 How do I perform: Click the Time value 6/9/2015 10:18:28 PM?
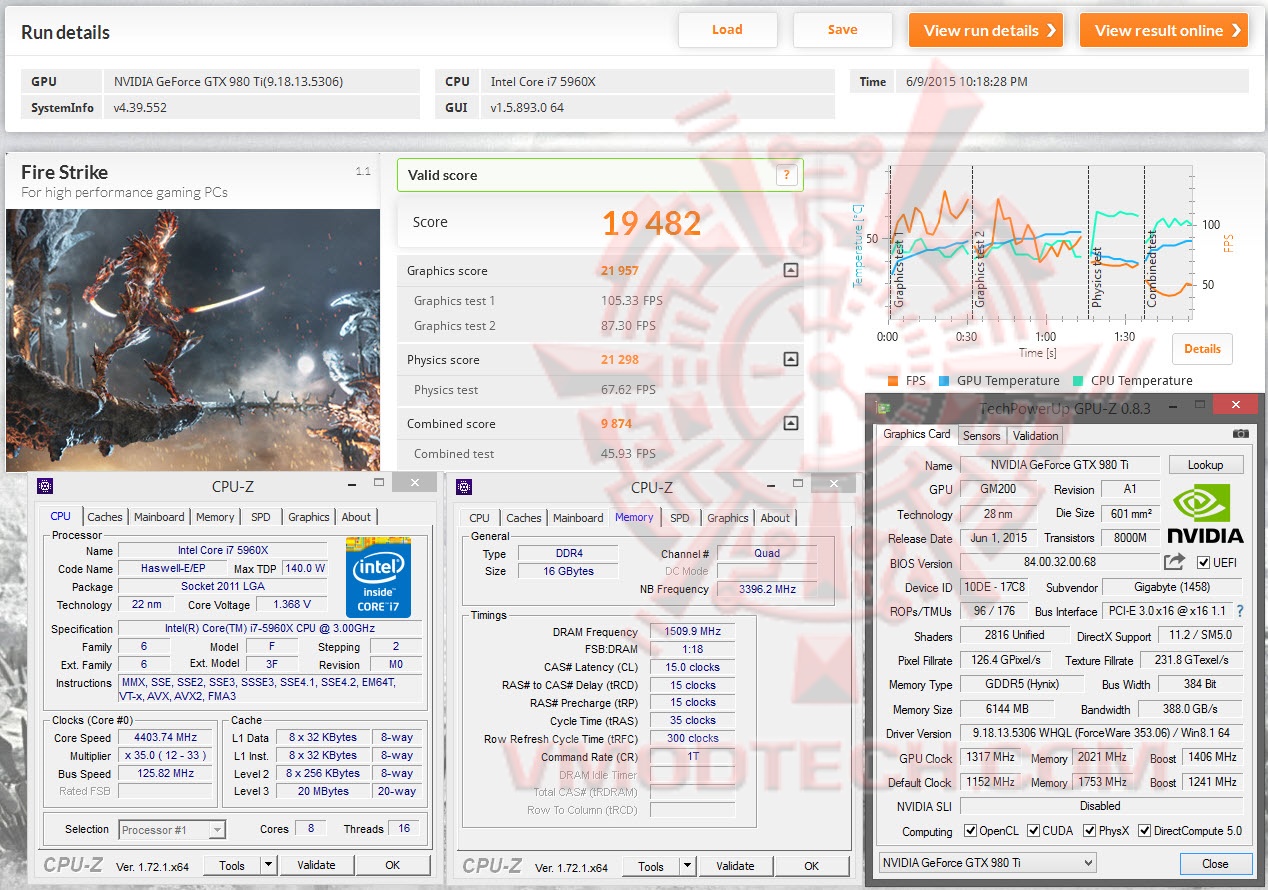click(x=967, y=82)
